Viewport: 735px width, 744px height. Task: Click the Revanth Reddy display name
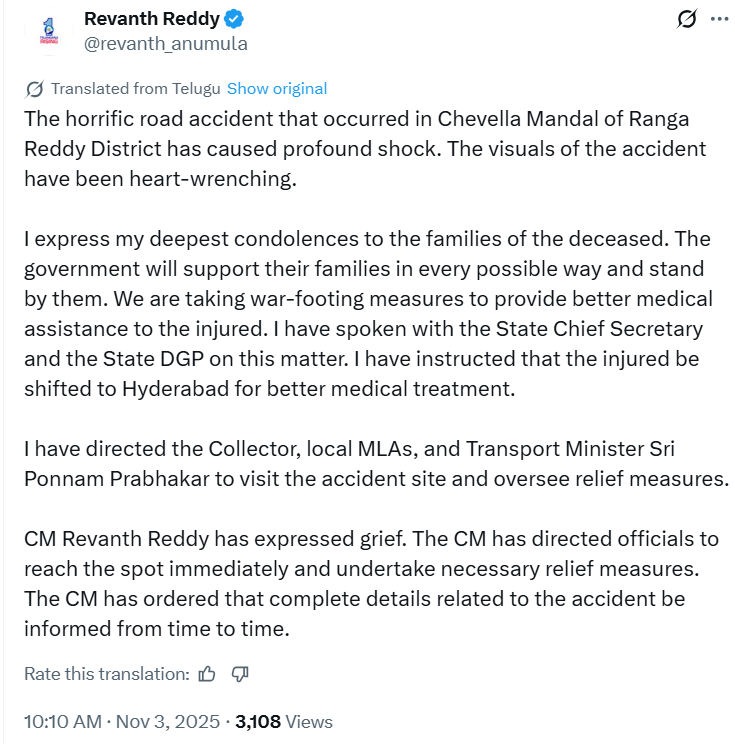[152, 19]
